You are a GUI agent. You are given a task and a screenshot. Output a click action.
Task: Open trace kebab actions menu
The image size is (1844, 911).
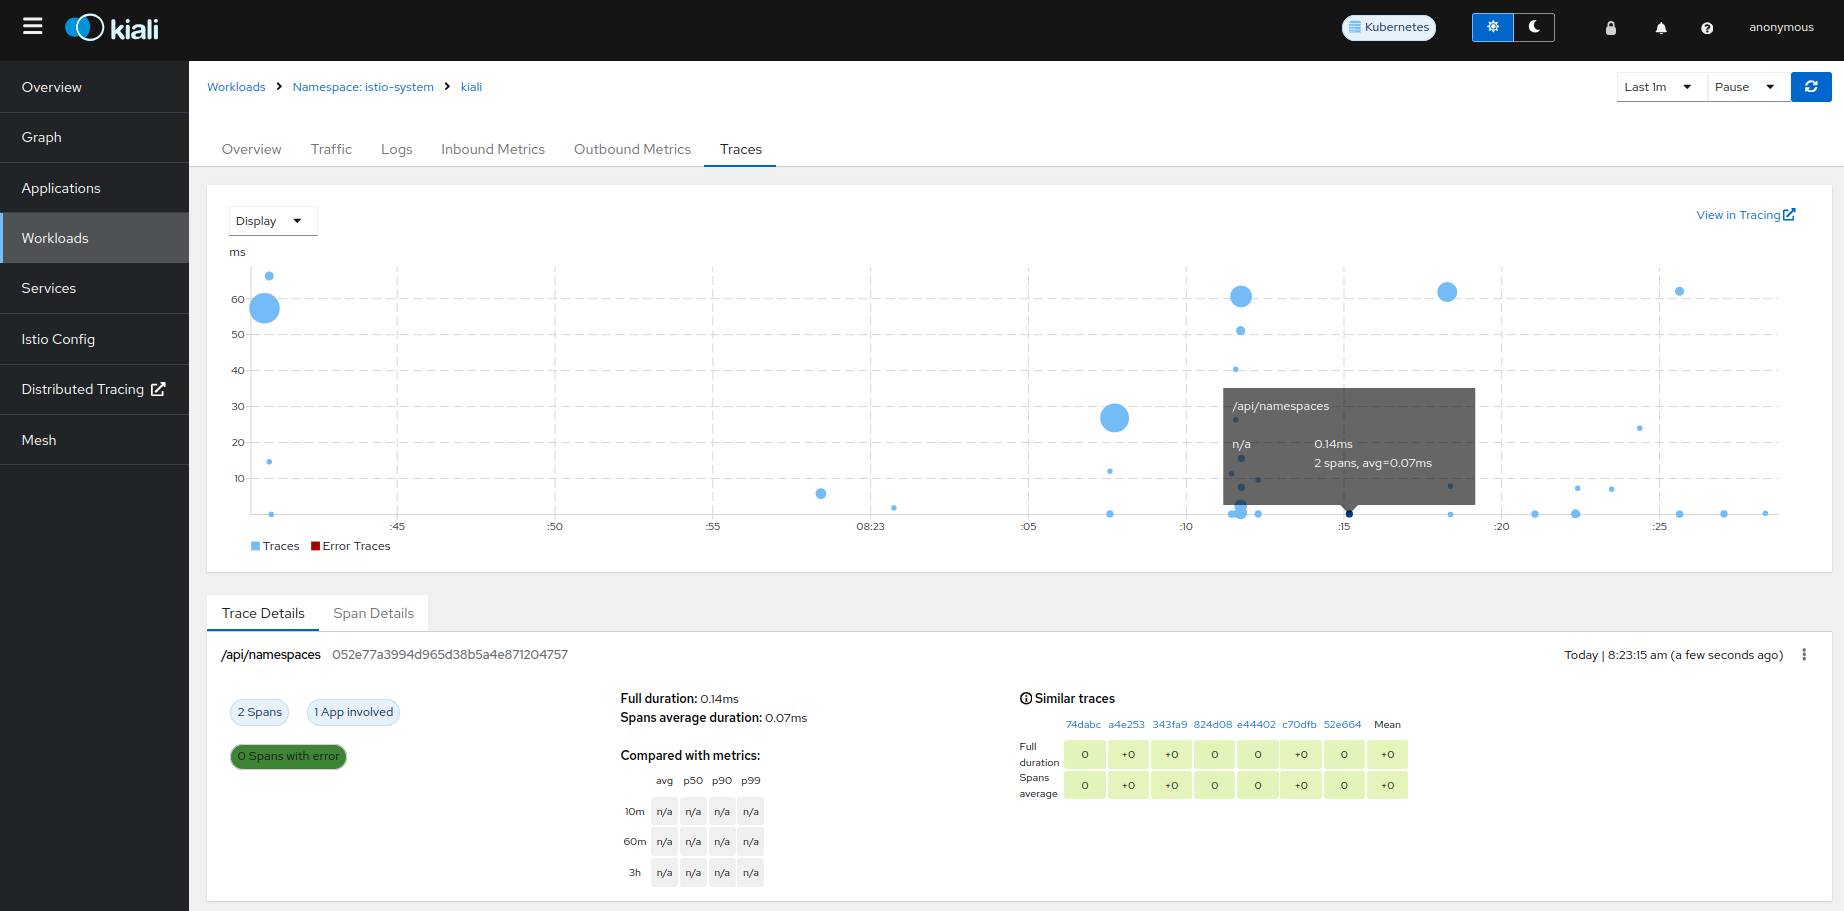click(1804, 655)
